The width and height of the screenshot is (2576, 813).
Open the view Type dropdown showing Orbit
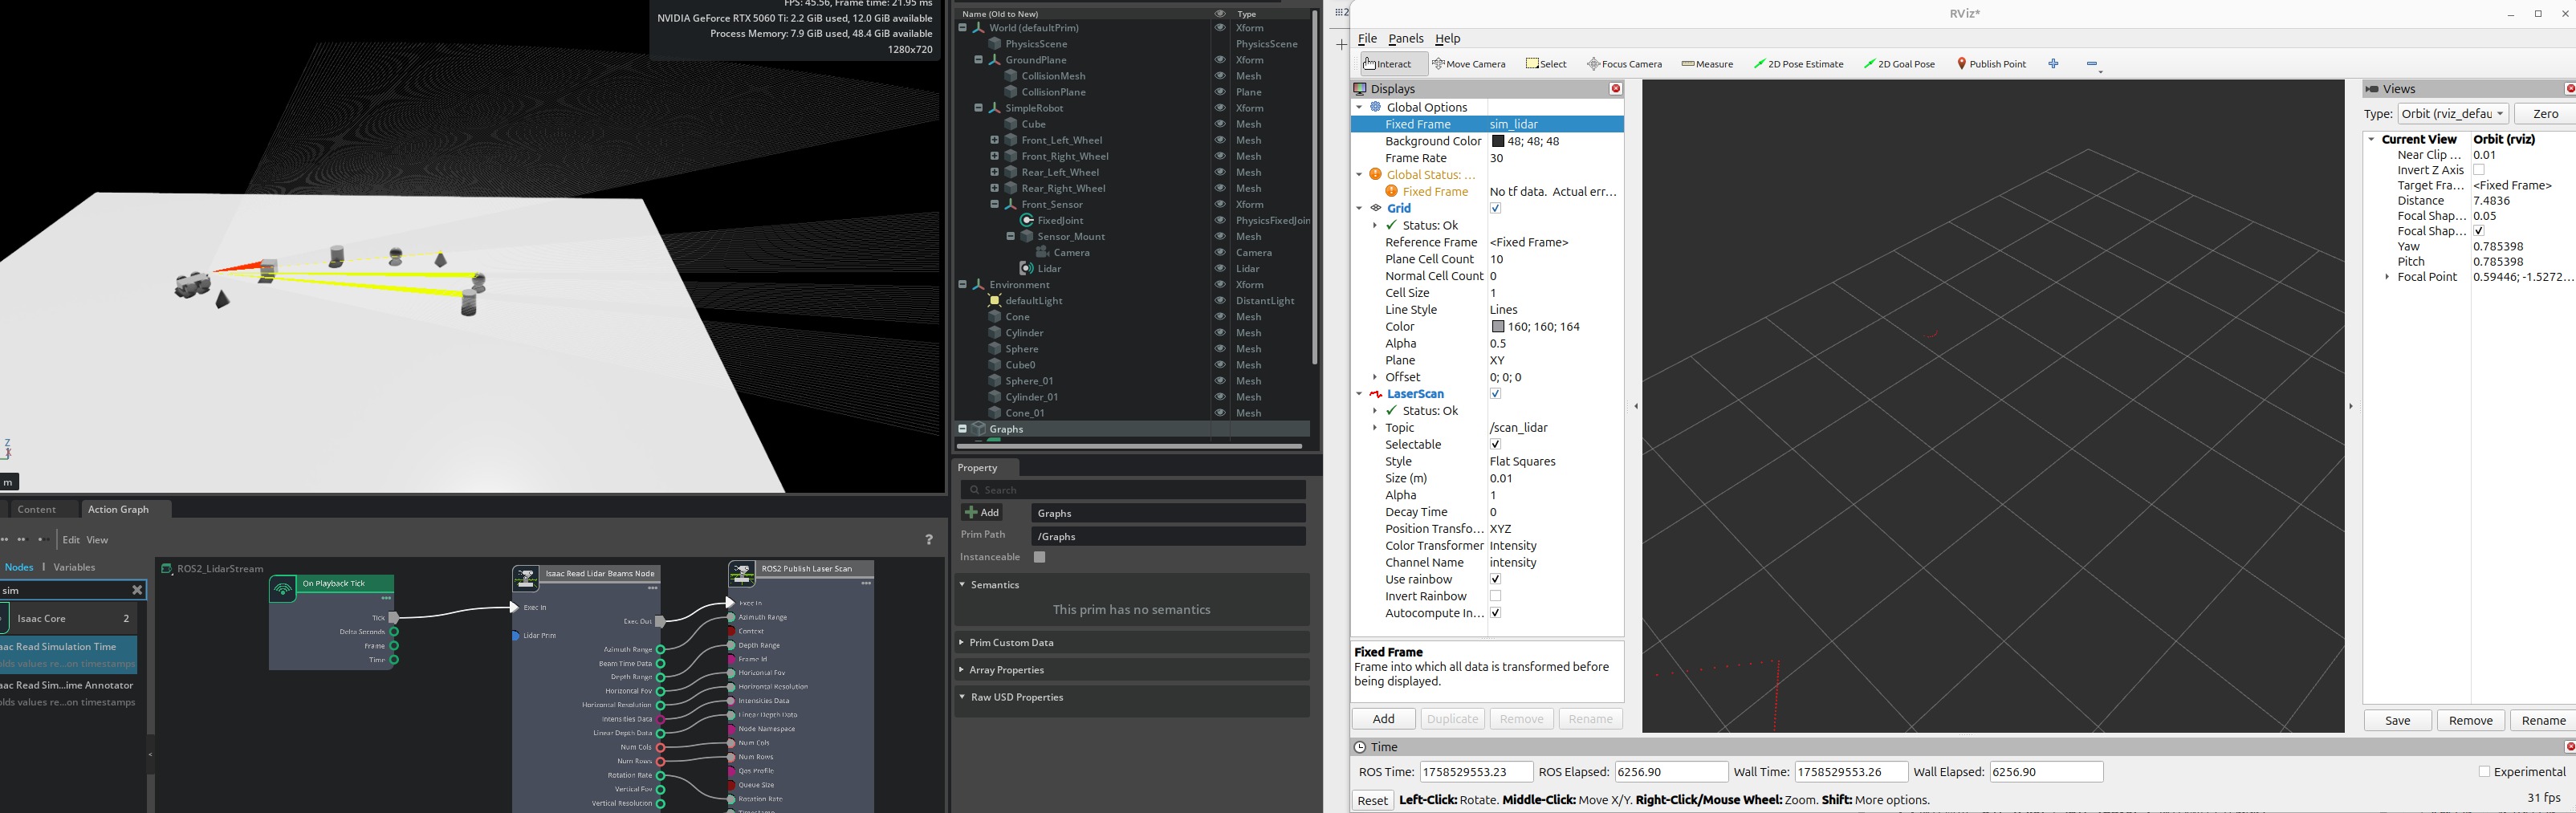(2453, 114)
